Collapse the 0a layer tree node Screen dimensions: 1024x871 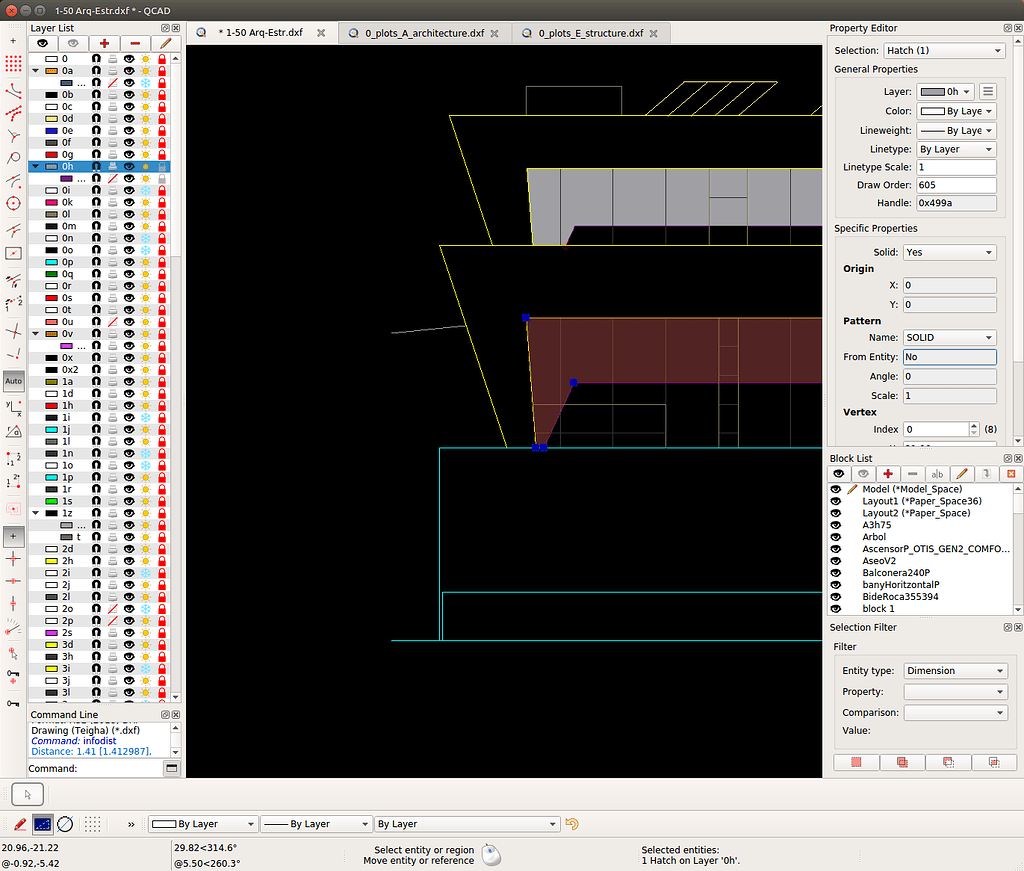pos(35,71)
